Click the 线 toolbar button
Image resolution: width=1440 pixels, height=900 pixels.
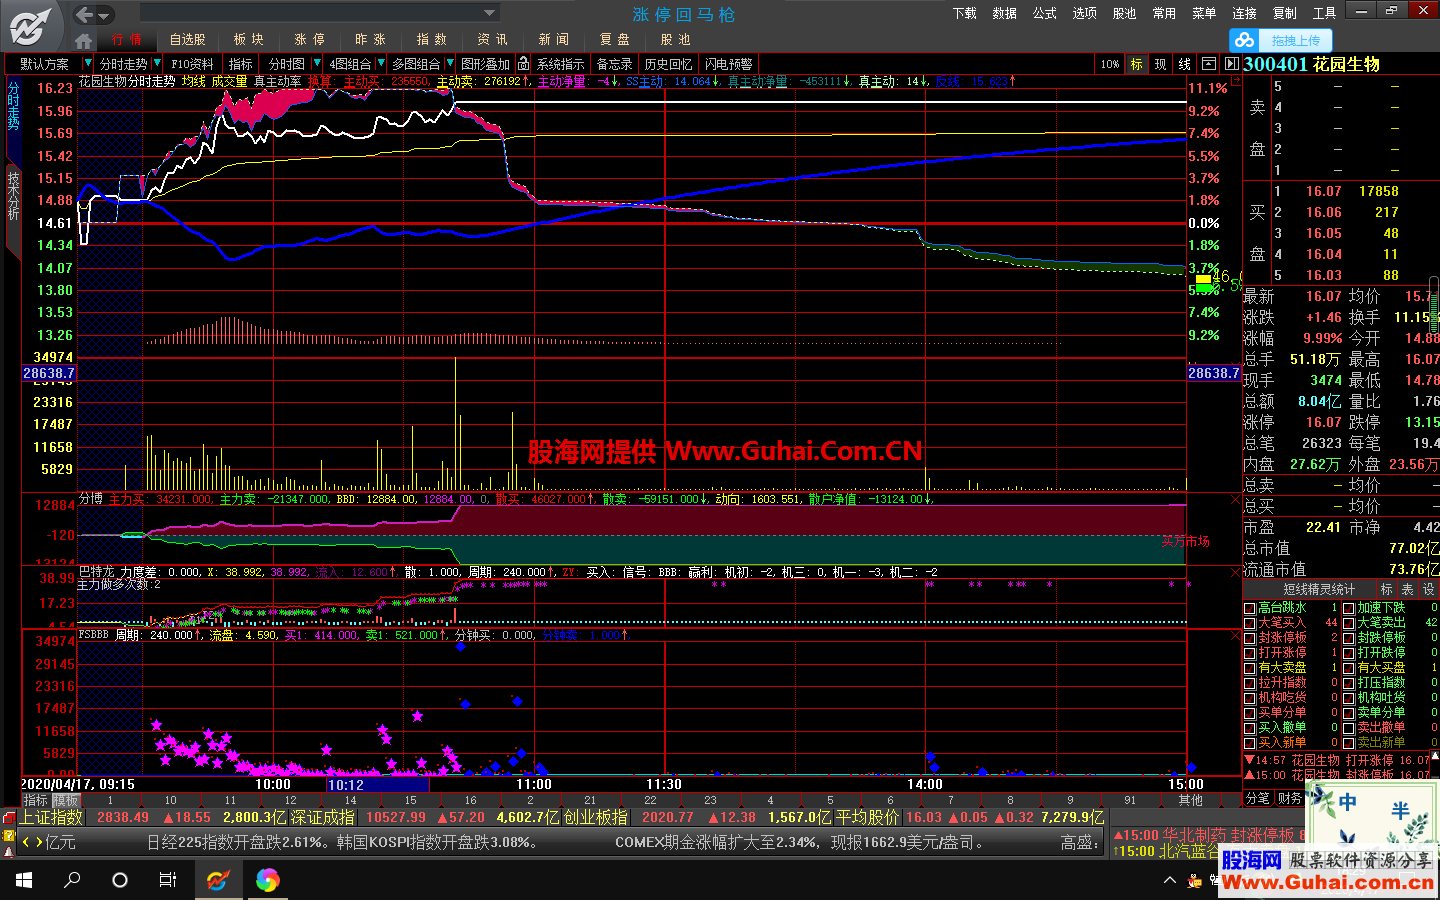tap(1185, 63)
